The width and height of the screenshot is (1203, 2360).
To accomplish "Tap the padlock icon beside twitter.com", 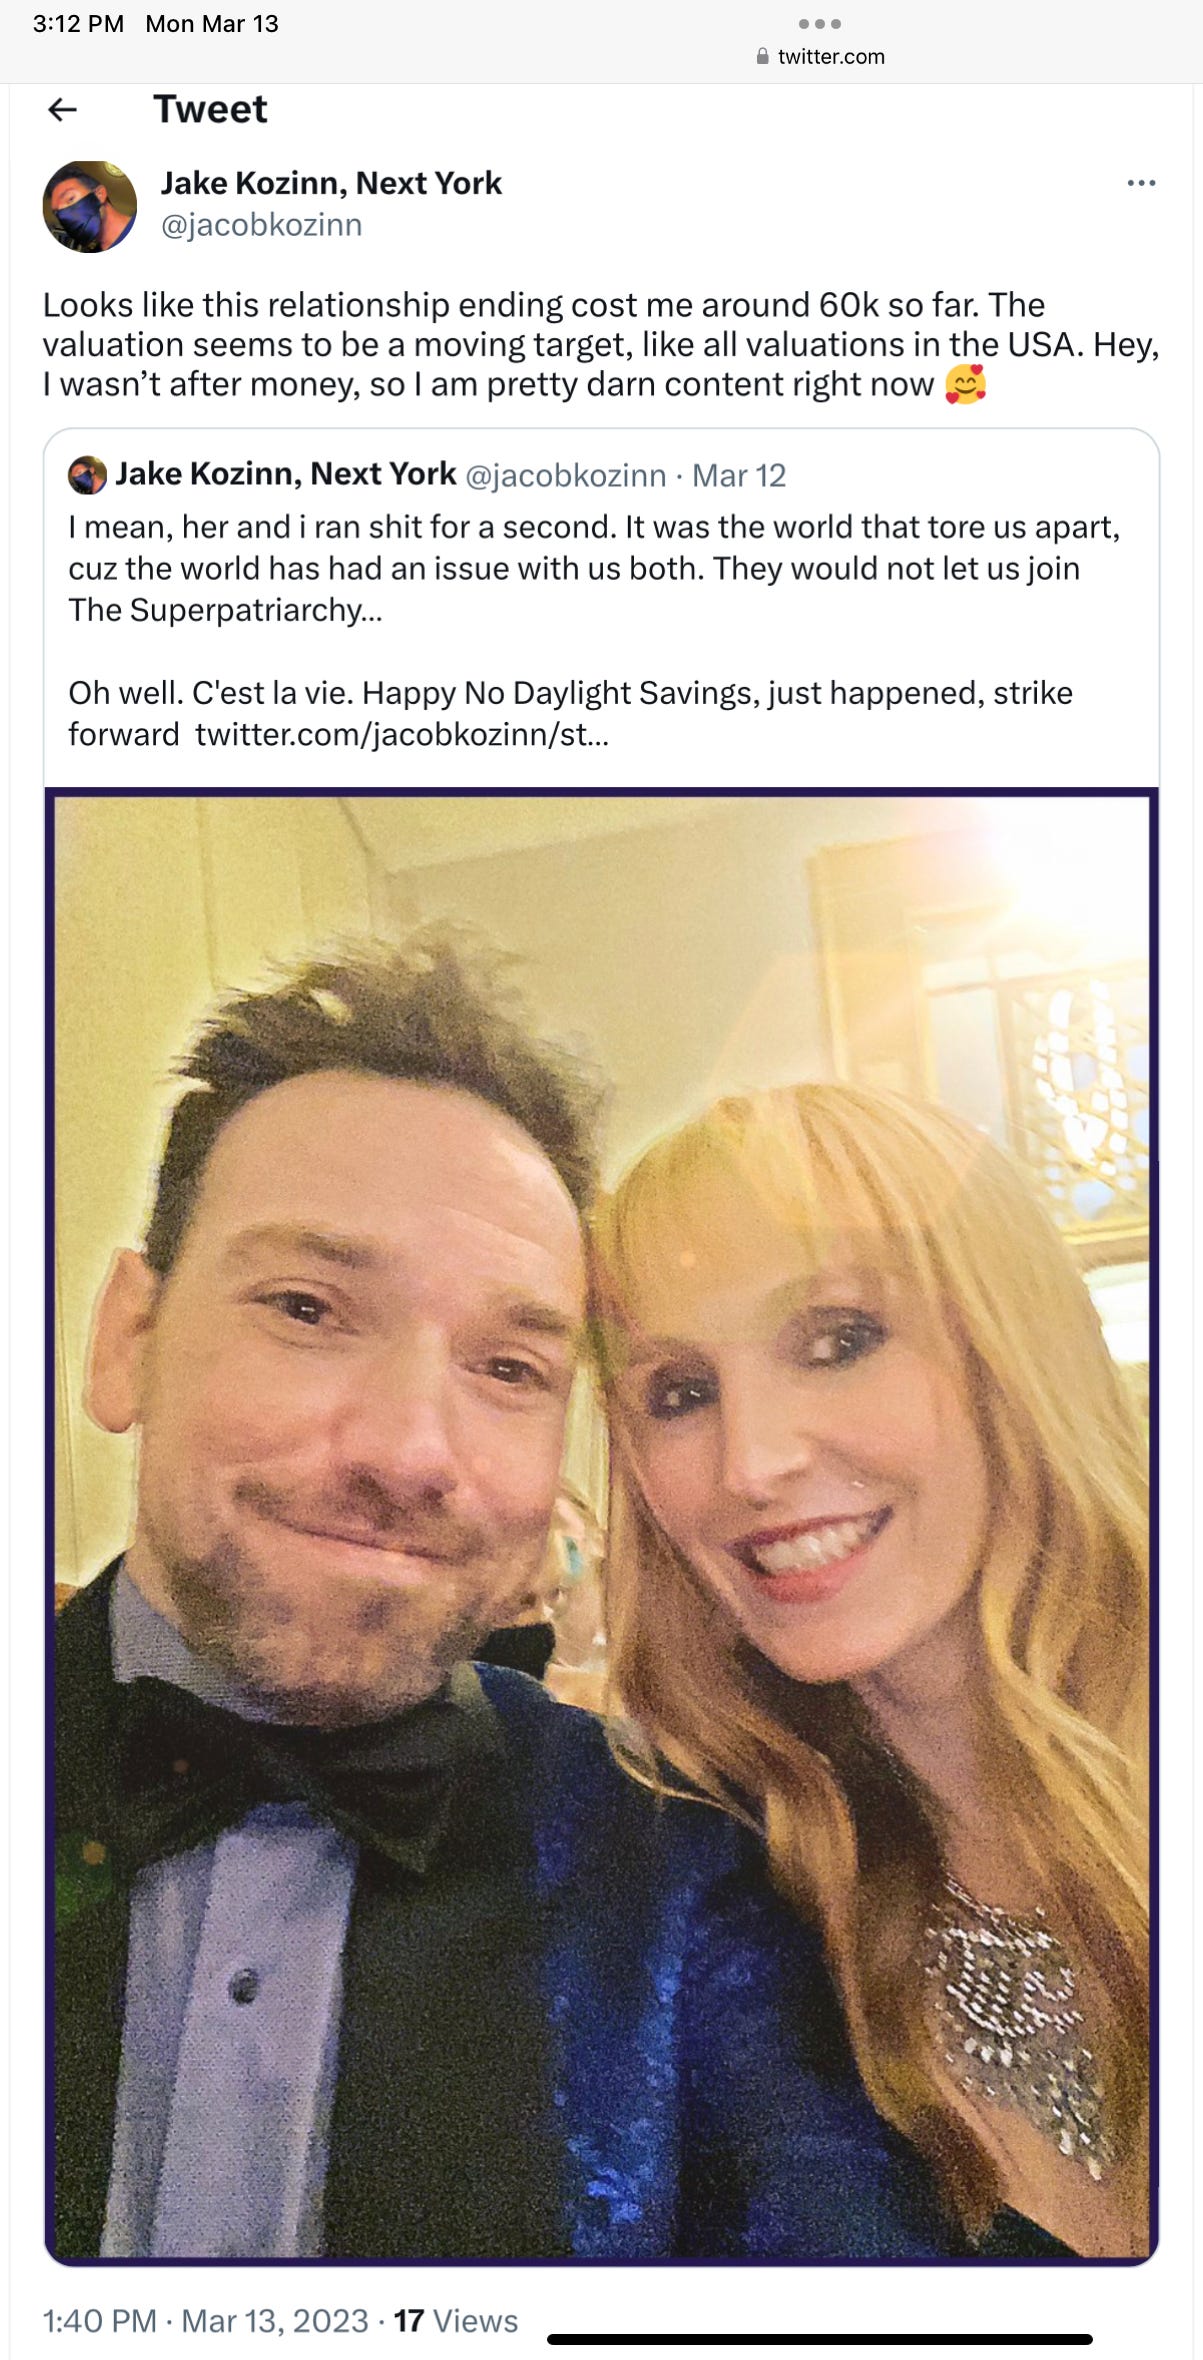I will click(764, 56).
